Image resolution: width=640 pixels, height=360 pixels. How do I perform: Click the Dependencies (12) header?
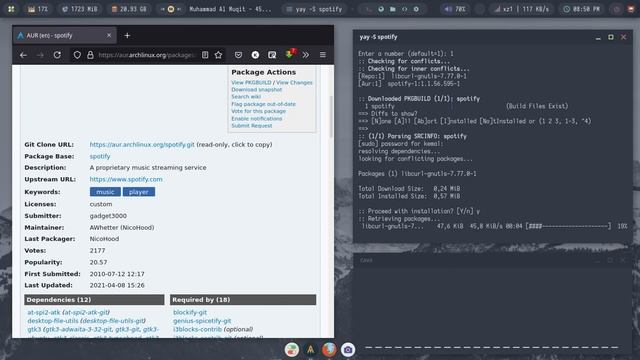click(94, 300)
